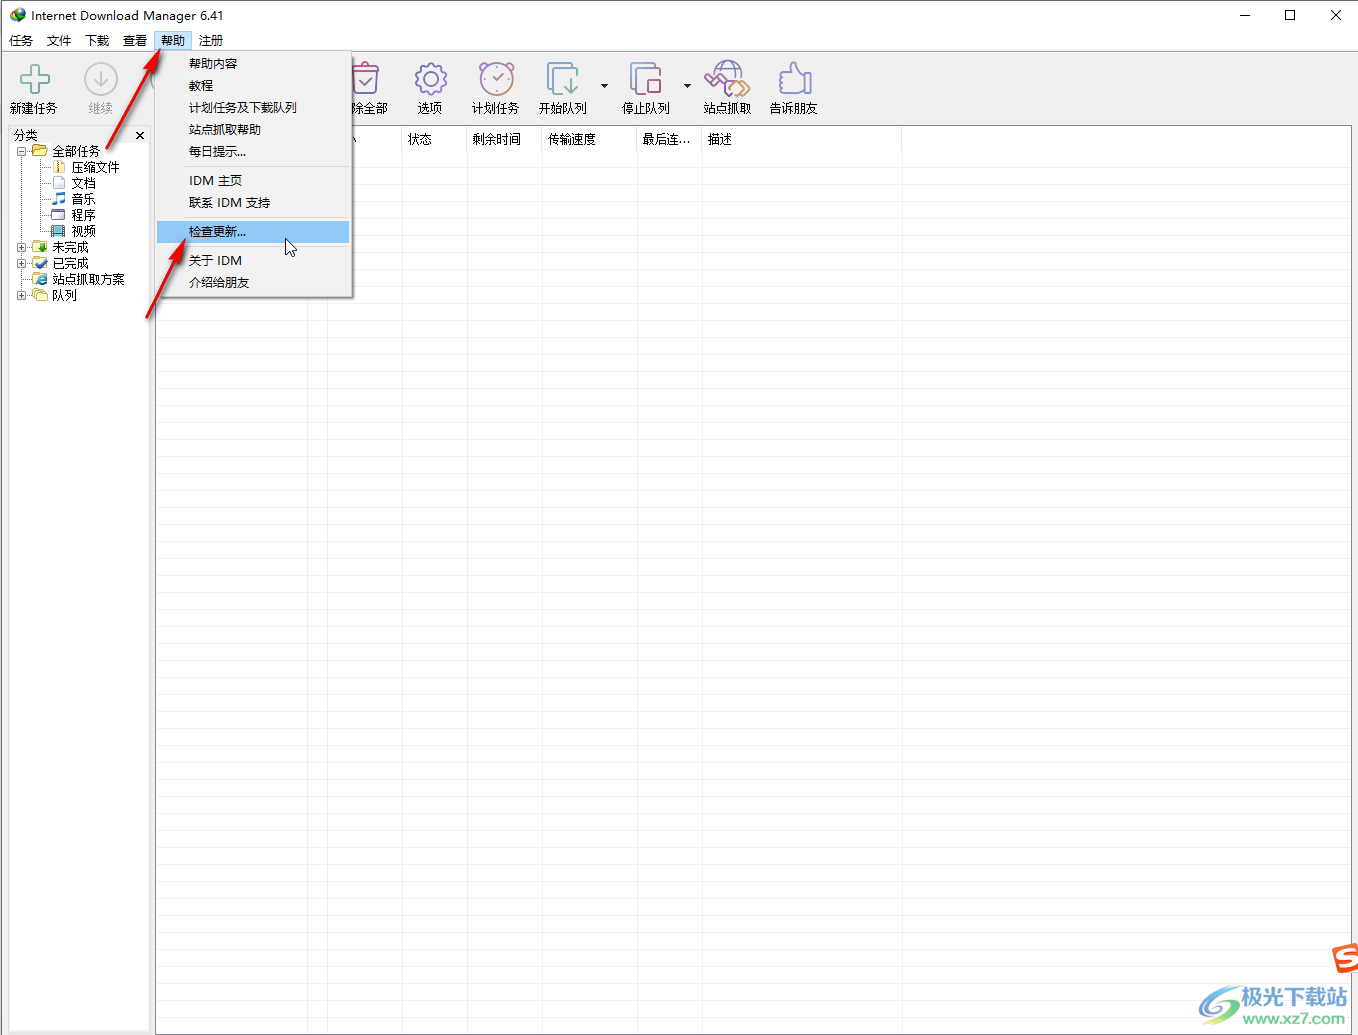The height and width of the screenshot is (1035, 1358).
Task: Open the 计划任务 clock icon
Action: [x=496, y=79]
